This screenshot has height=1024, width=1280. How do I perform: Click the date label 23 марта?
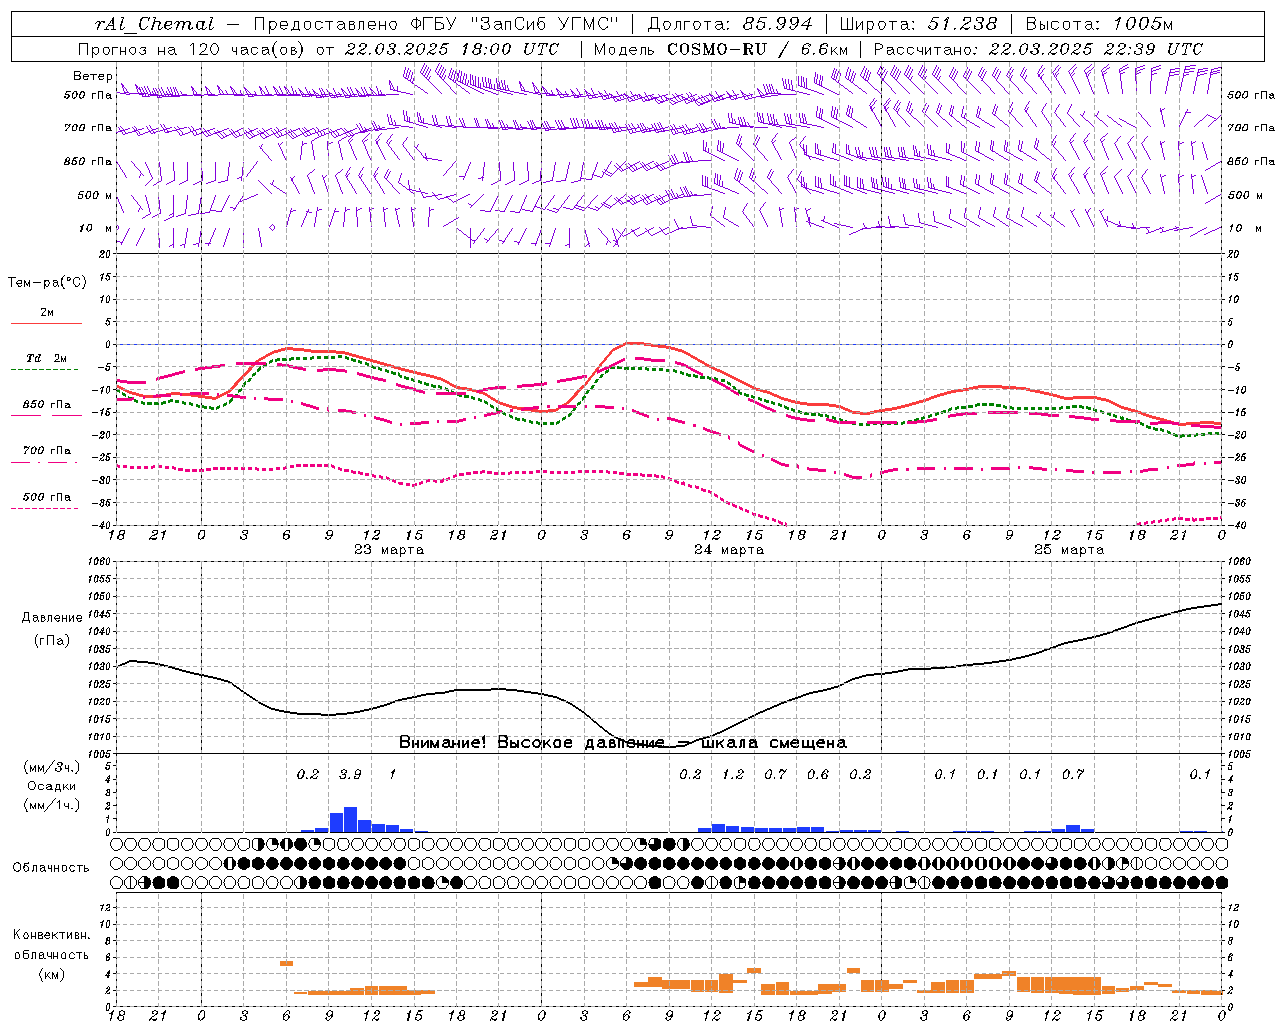point(389,550)
